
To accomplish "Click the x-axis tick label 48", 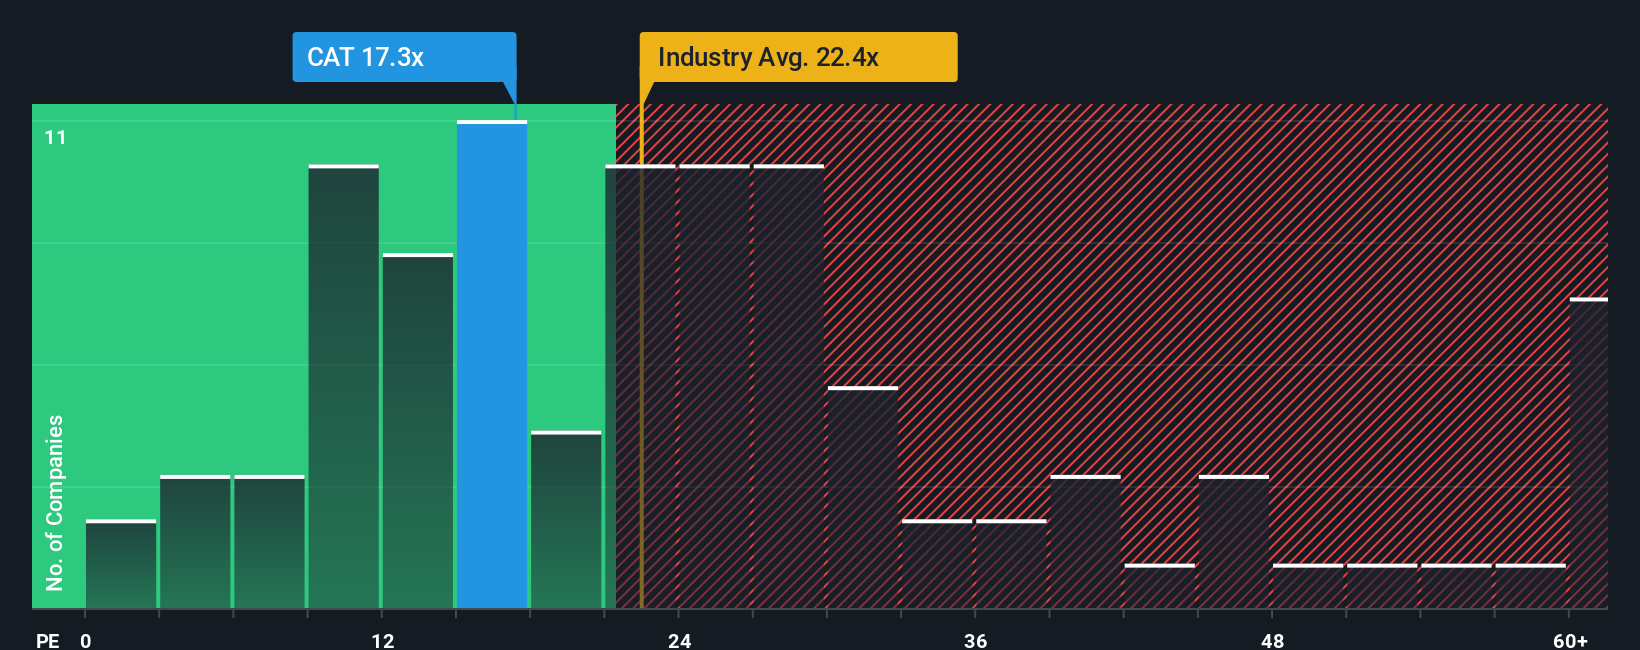I will (x=1272, y=640).
